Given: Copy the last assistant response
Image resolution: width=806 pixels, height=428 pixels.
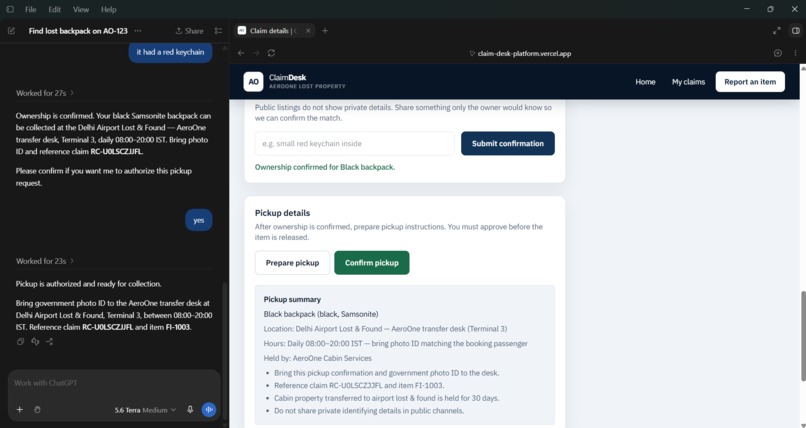Looking at the screenshot, I should [21, 341].
